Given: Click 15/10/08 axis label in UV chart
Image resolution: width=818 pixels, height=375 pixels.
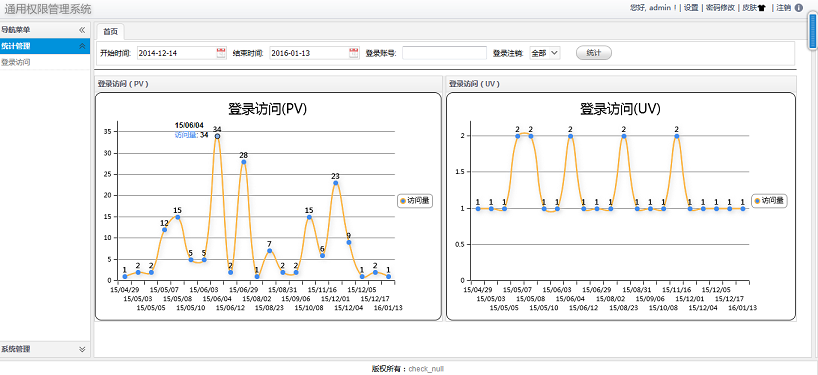Looking at the screenshot, I should coord(663,308).
